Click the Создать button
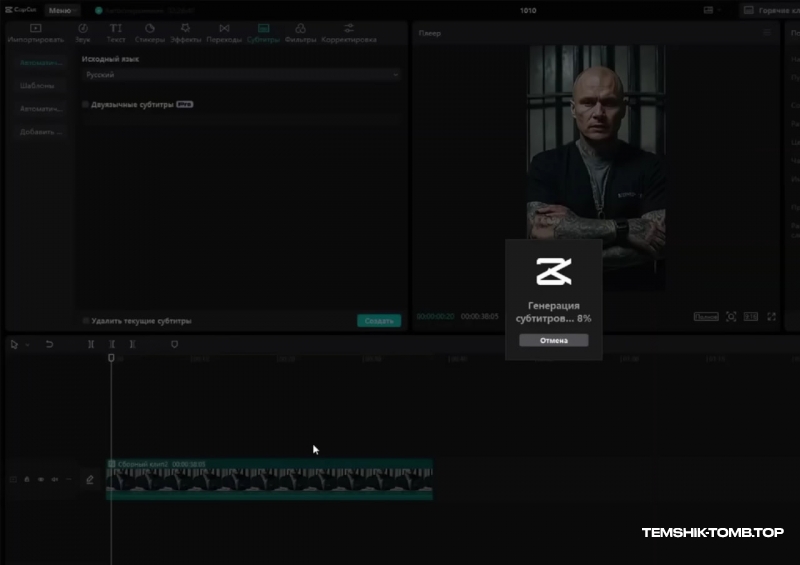Viewport: 800px width, 565px height. 379,321
